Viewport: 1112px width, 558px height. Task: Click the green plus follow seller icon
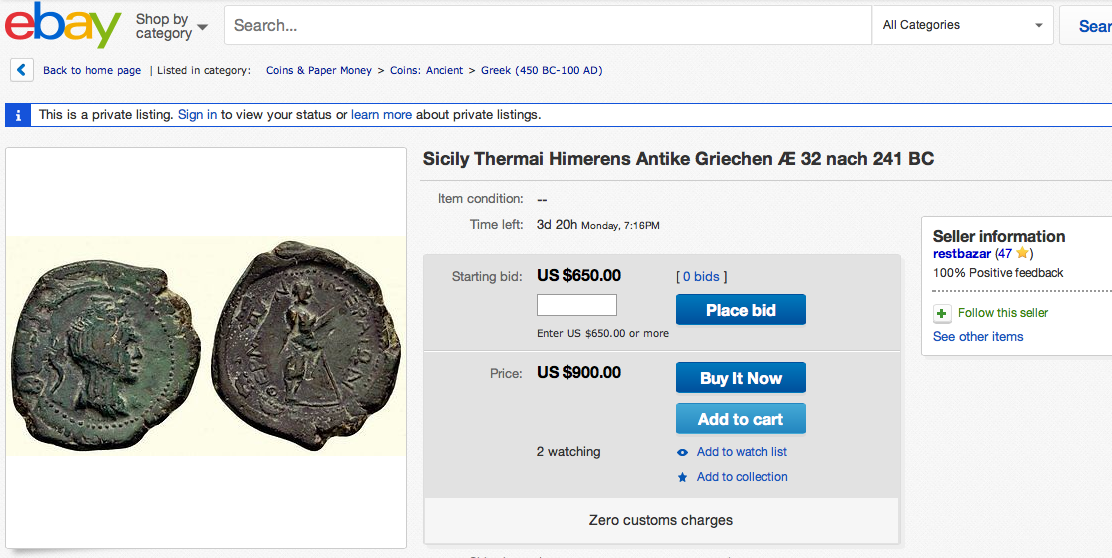click(942, 313)
